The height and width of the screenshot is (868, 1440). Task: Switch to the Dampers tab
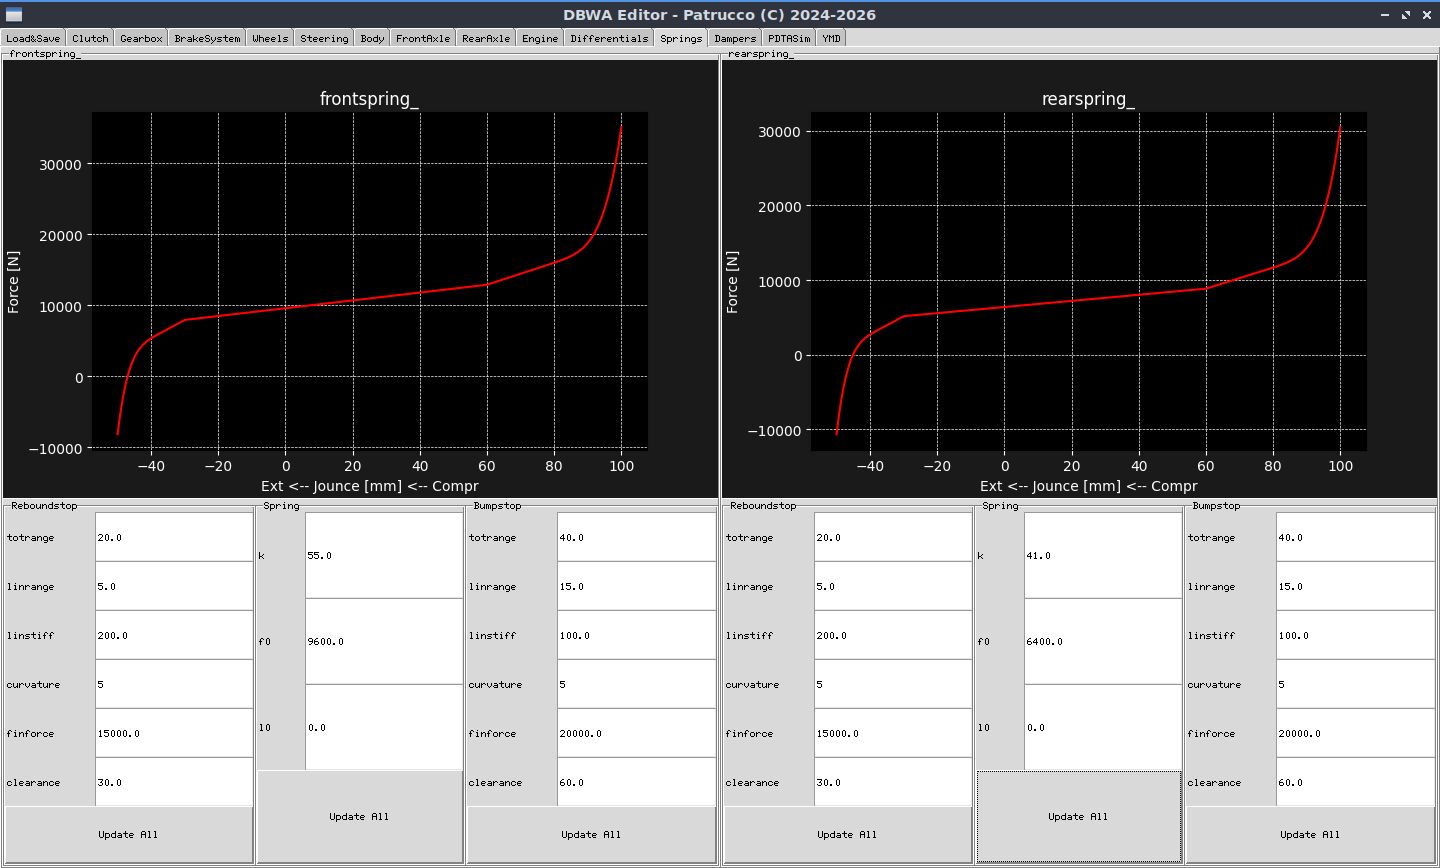(735, 38)
